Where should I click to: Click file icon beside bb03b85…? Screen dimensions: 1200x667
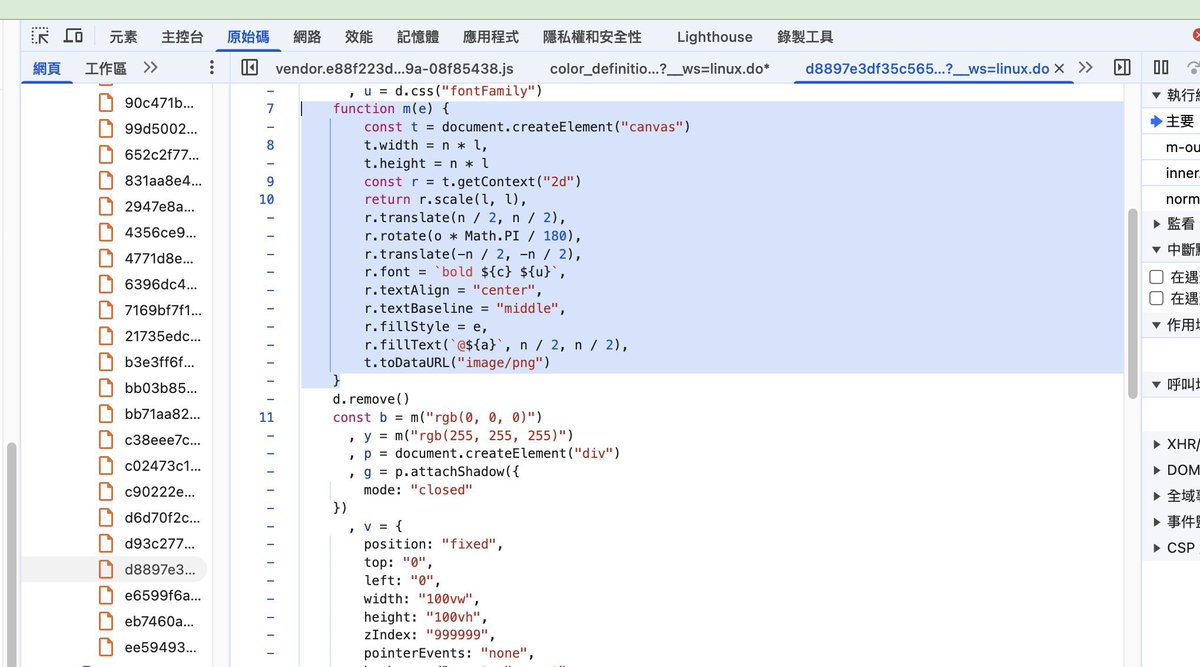tap(106, 388)
